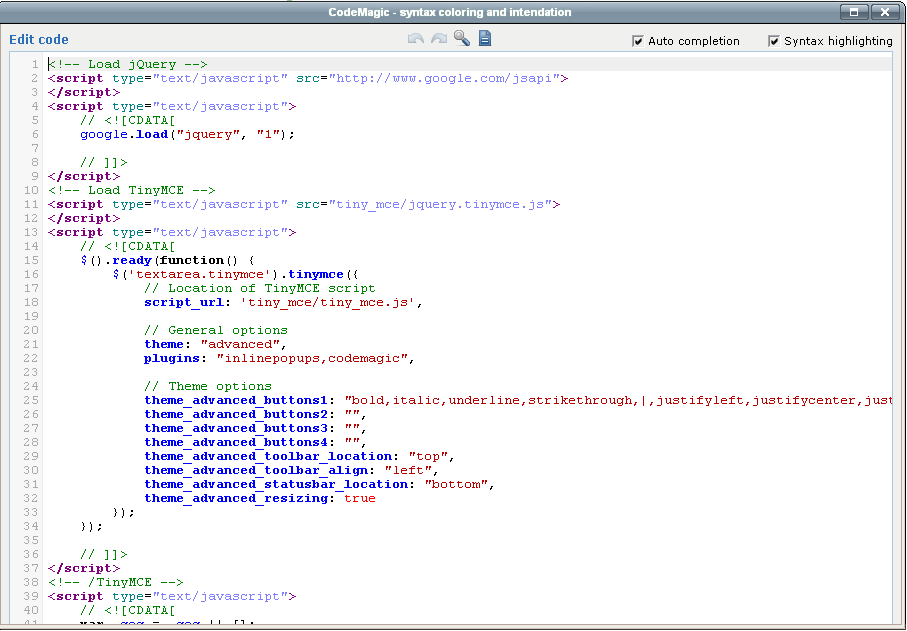The height and width of the screenshot is (631, 907).
Task: Click the "left" string value
Action: click(x=408, y=470)
